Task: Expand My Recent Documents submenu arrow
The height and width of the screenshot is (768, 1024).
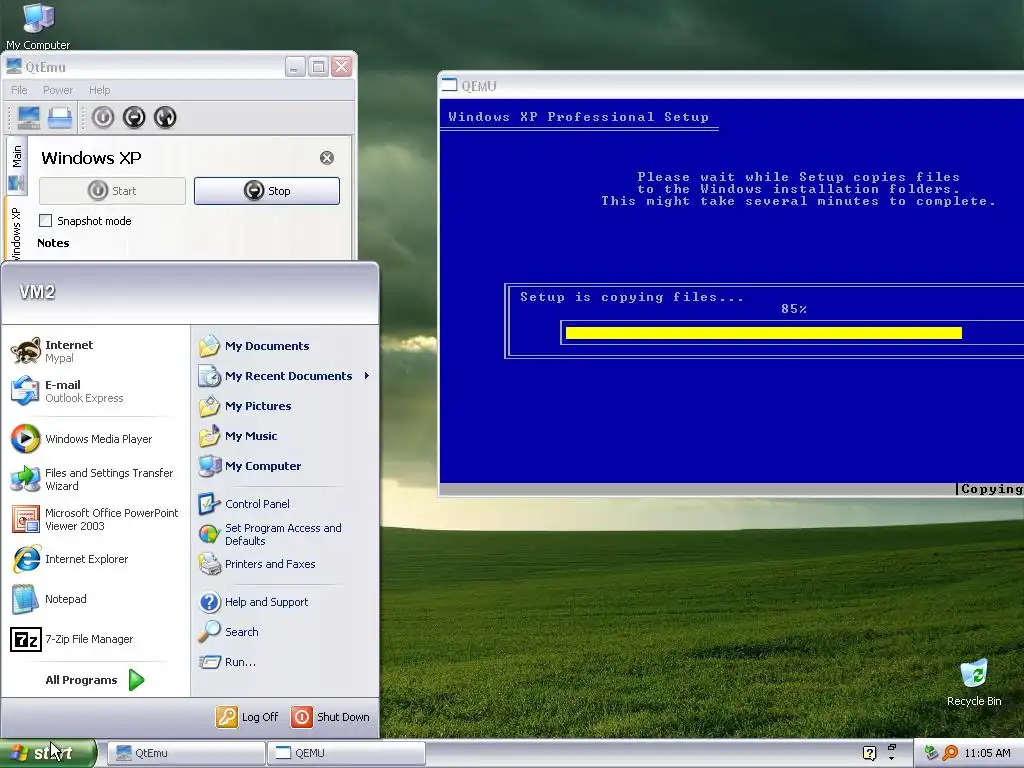Action: (367, 376)
